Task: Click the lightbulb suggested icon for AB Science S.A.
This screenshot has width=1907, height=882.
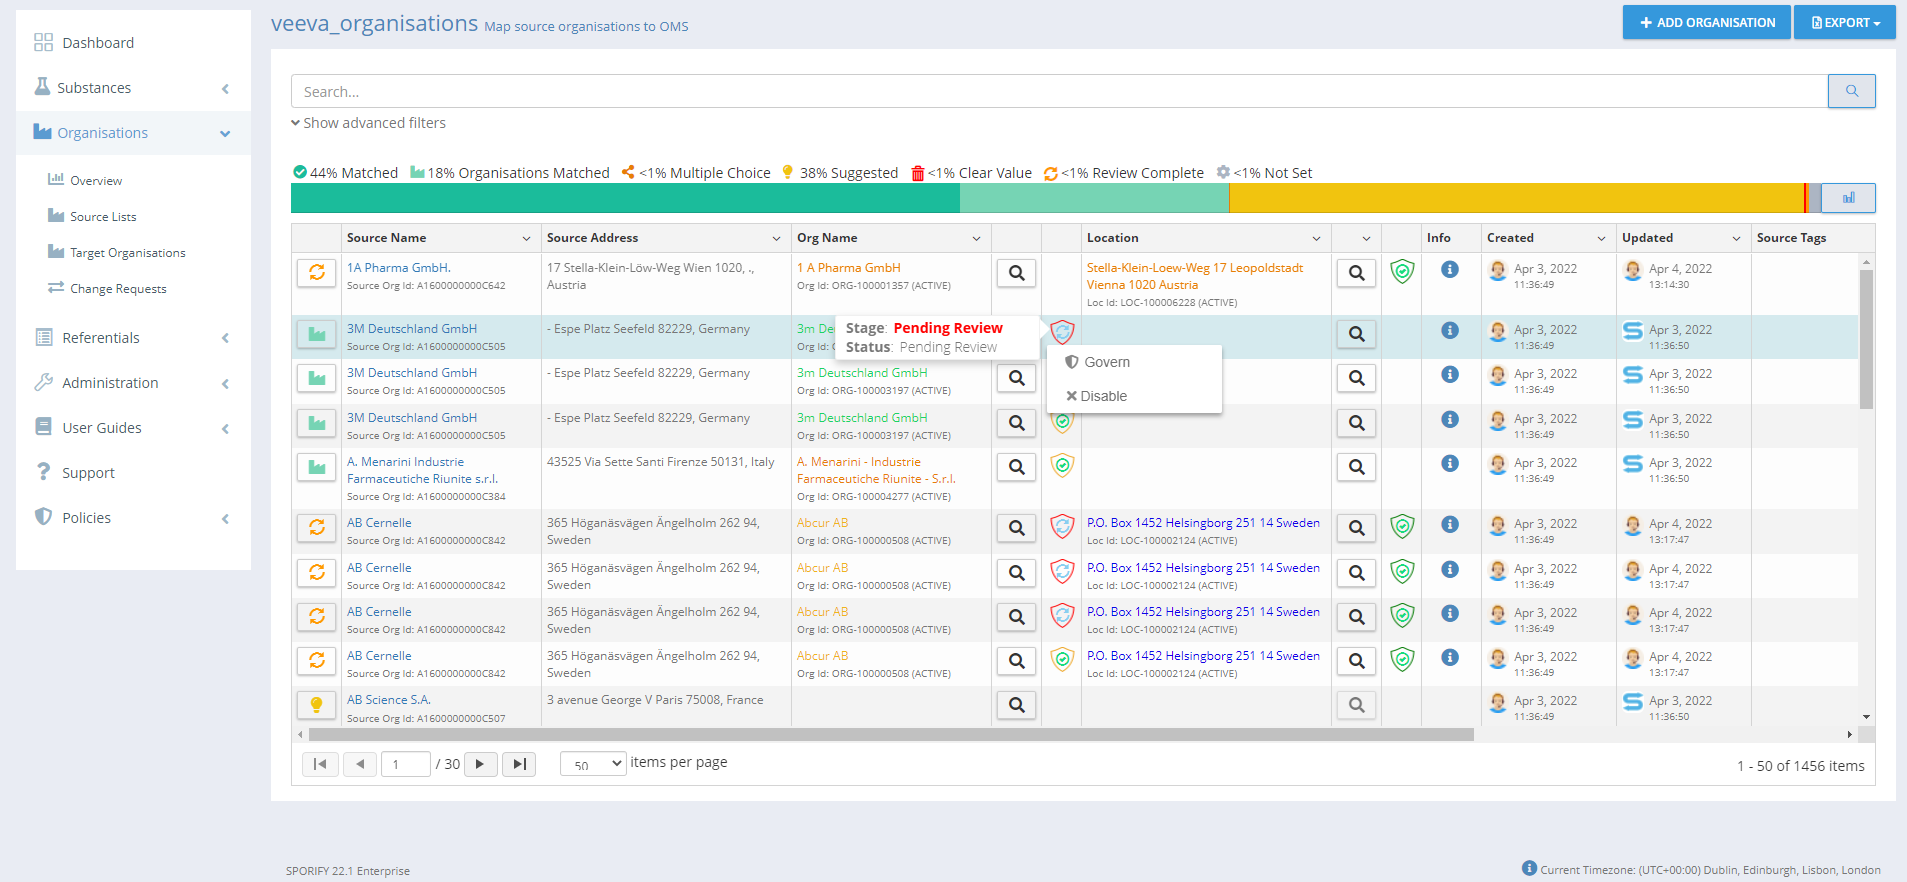Action: coord(317,705)
